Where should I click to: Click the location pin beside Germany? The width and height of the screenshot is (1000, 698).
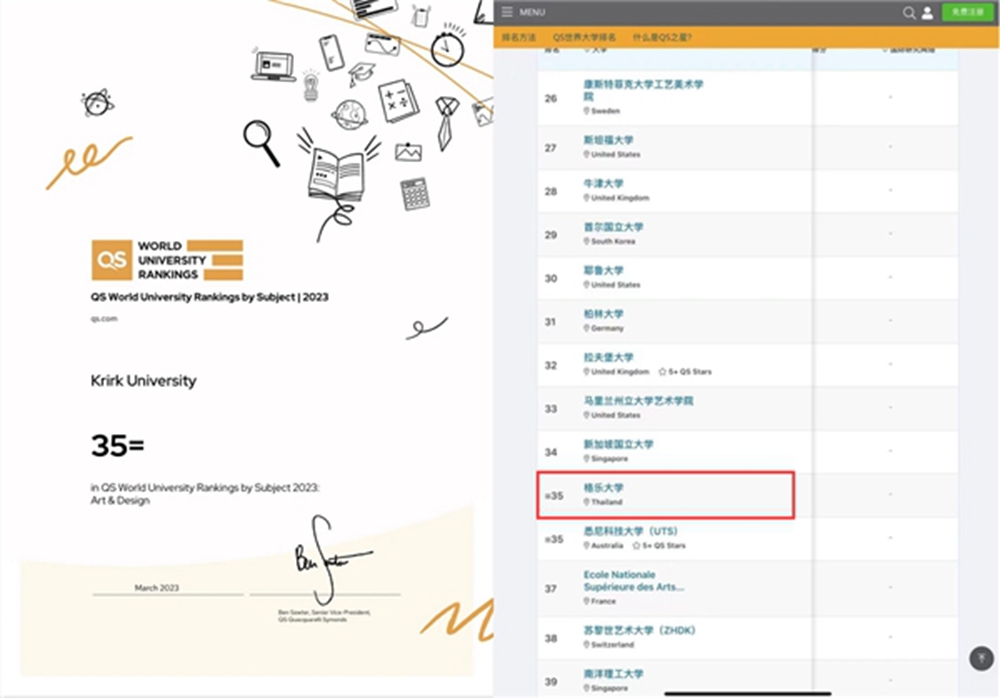click(x=587, y=328)
